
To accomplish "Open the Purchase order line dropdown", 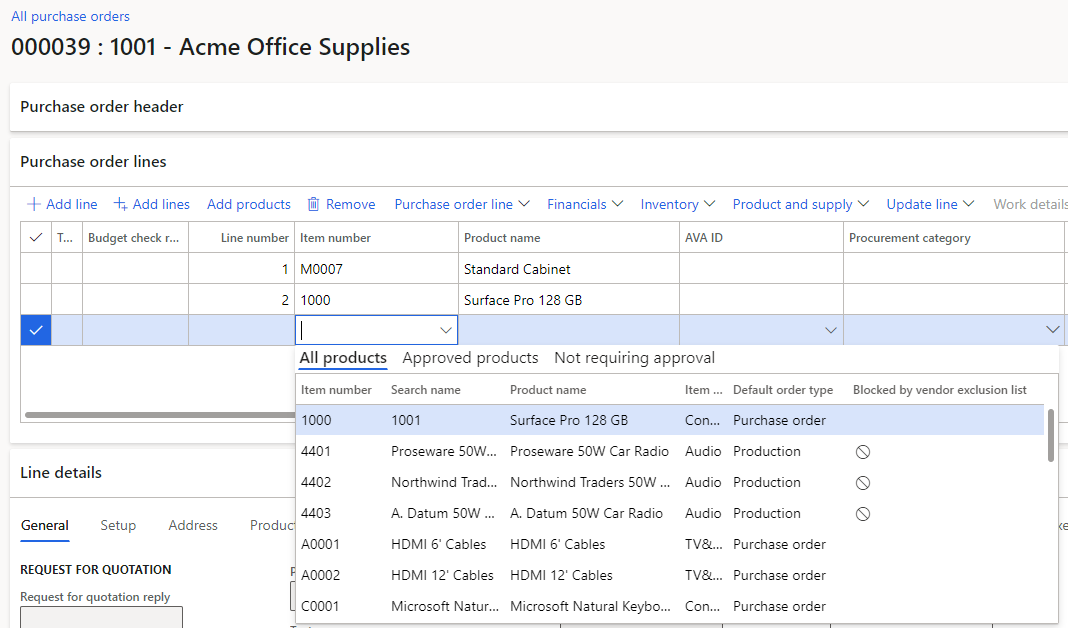I will coord(461,204).
